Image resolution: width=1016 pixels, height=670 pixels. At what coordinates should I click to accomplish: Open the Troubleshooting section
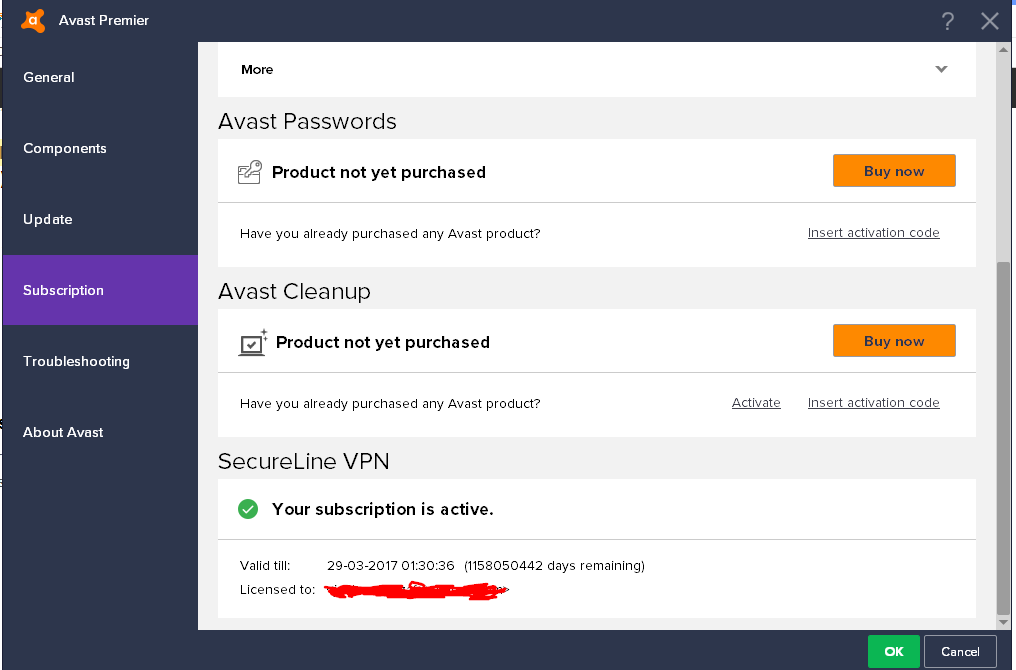(x=76, y=361)
